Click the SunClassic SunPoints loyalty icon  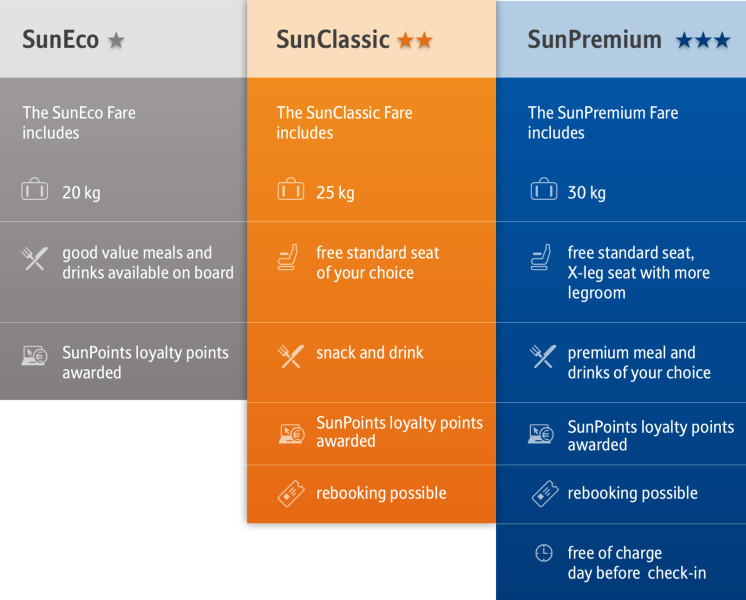(292, 434)
